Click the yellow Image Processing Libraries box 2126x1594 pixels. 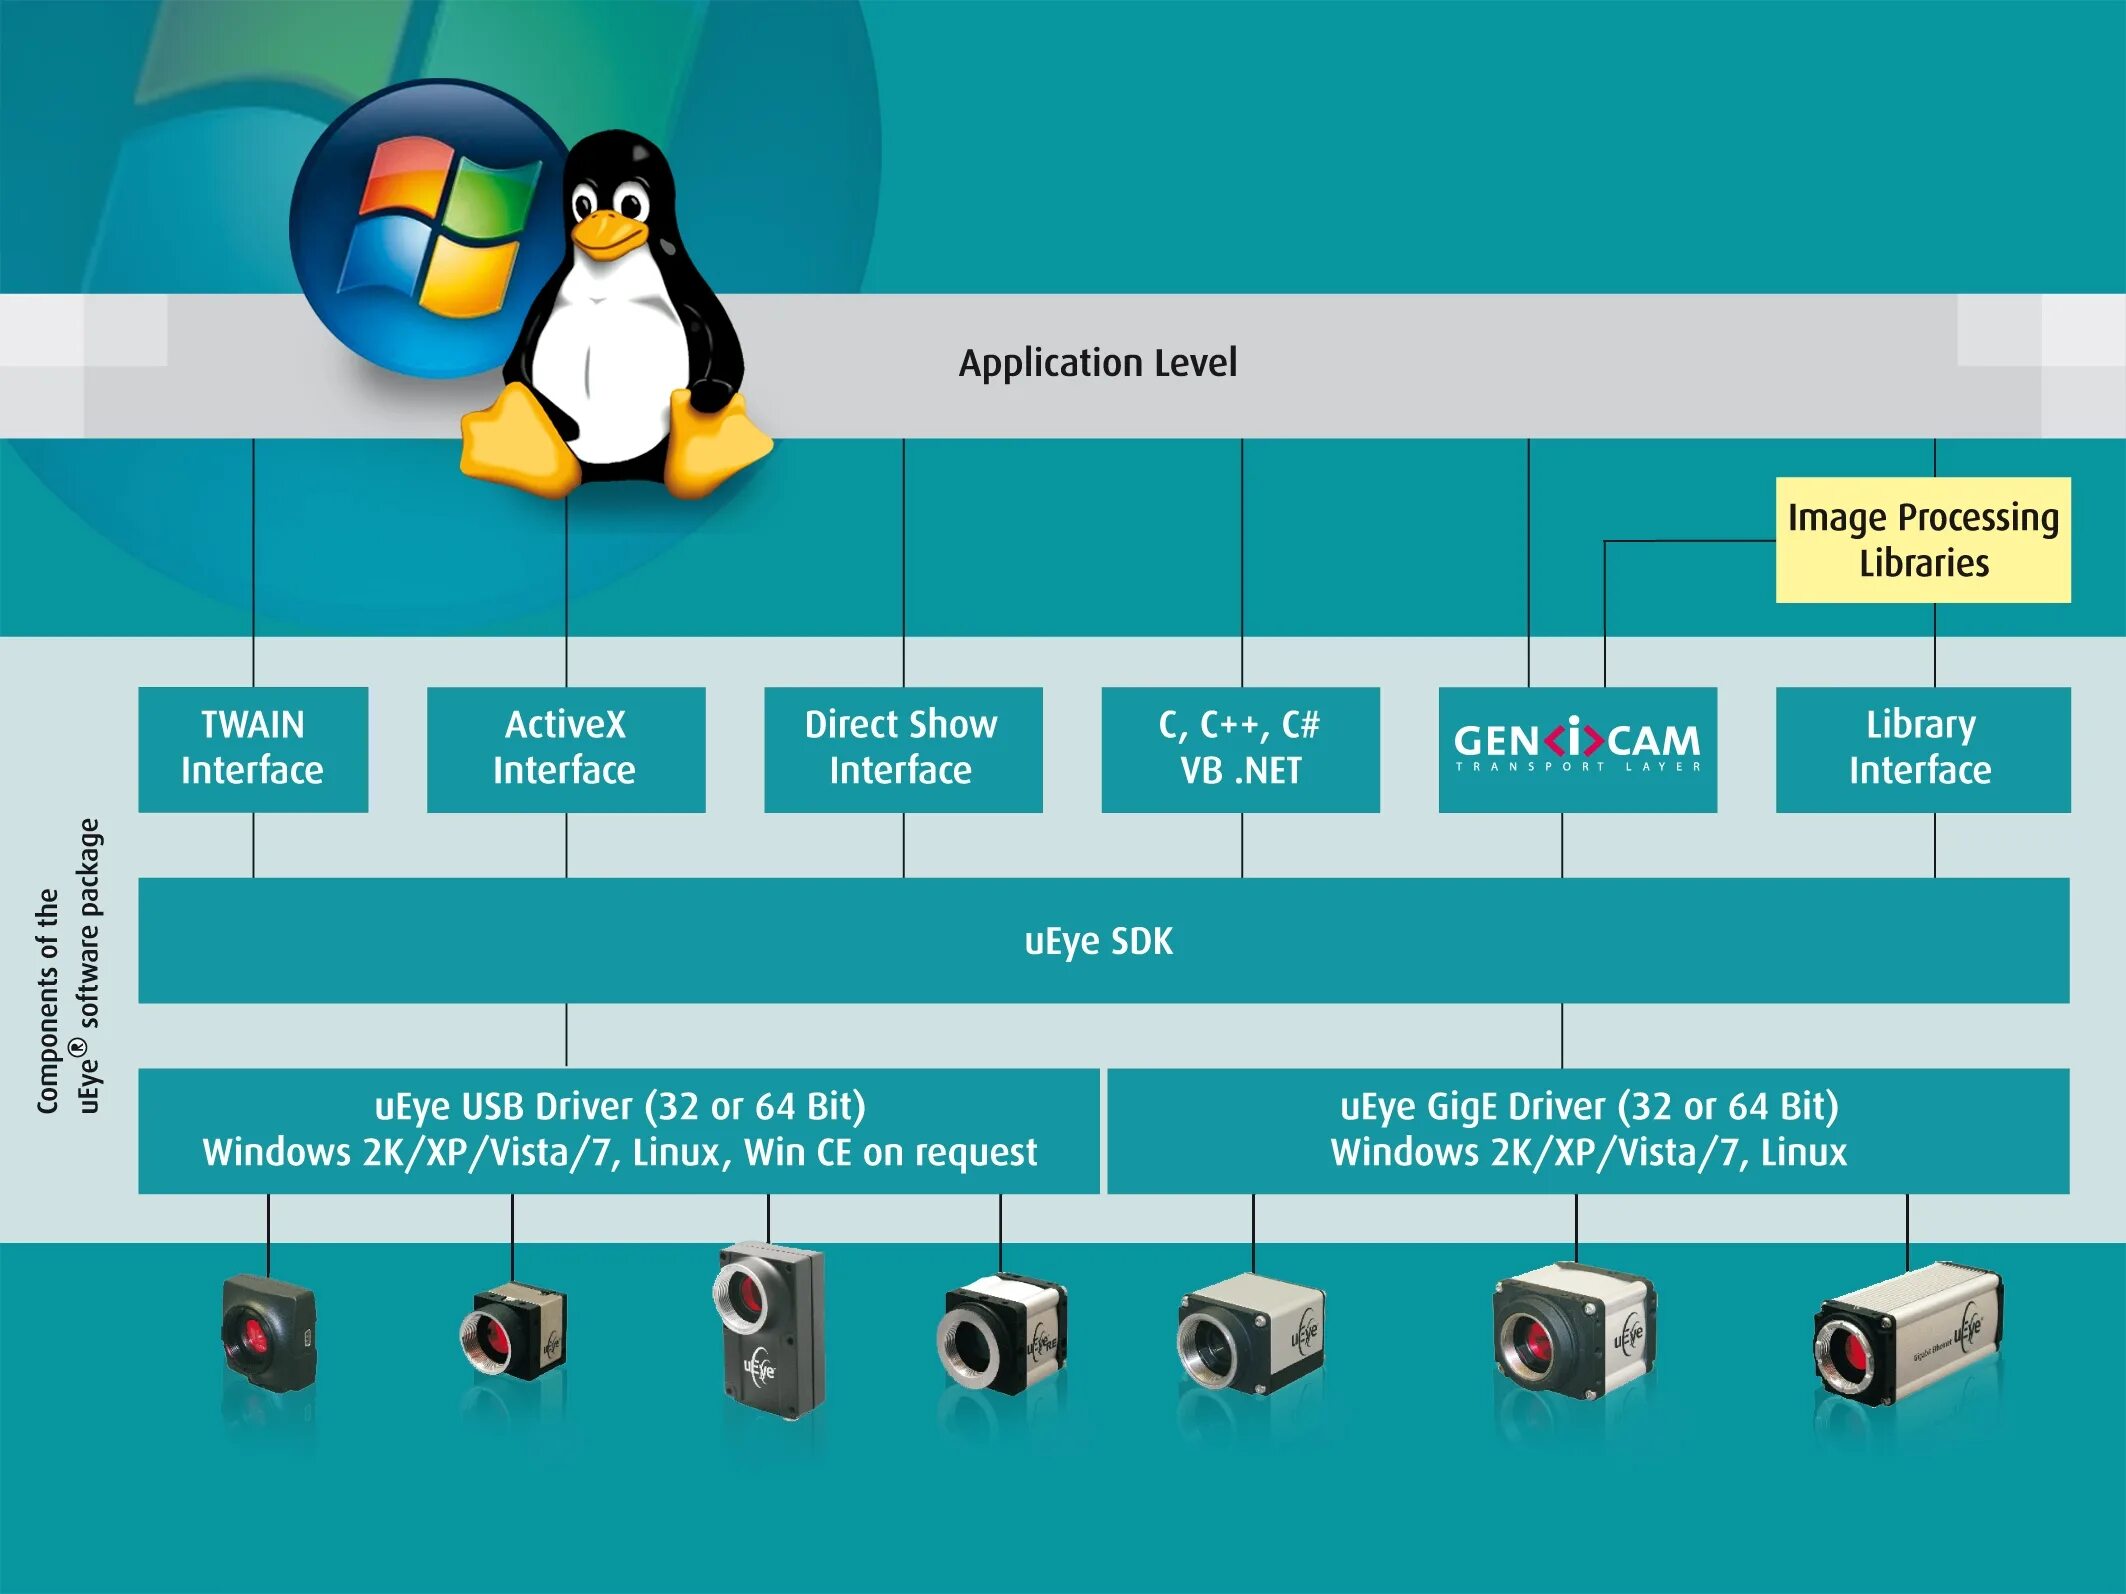pyautogui.click(x=1922, y=540)
